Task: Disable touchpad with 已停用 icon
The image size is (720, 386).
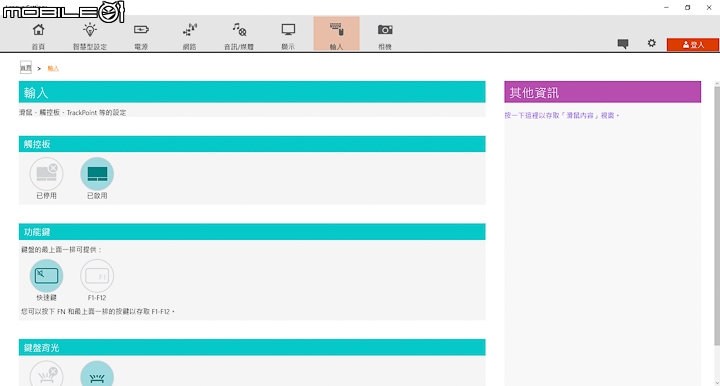Action: [x=46, y=174]
